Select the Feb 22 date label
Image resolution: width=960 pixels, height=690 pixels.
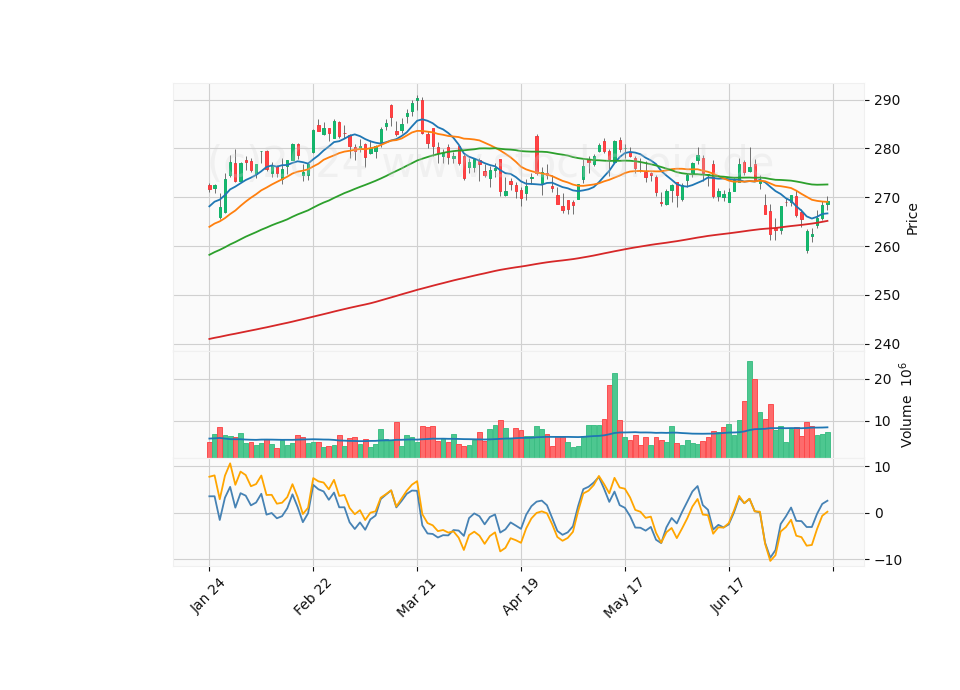point(312,596)
